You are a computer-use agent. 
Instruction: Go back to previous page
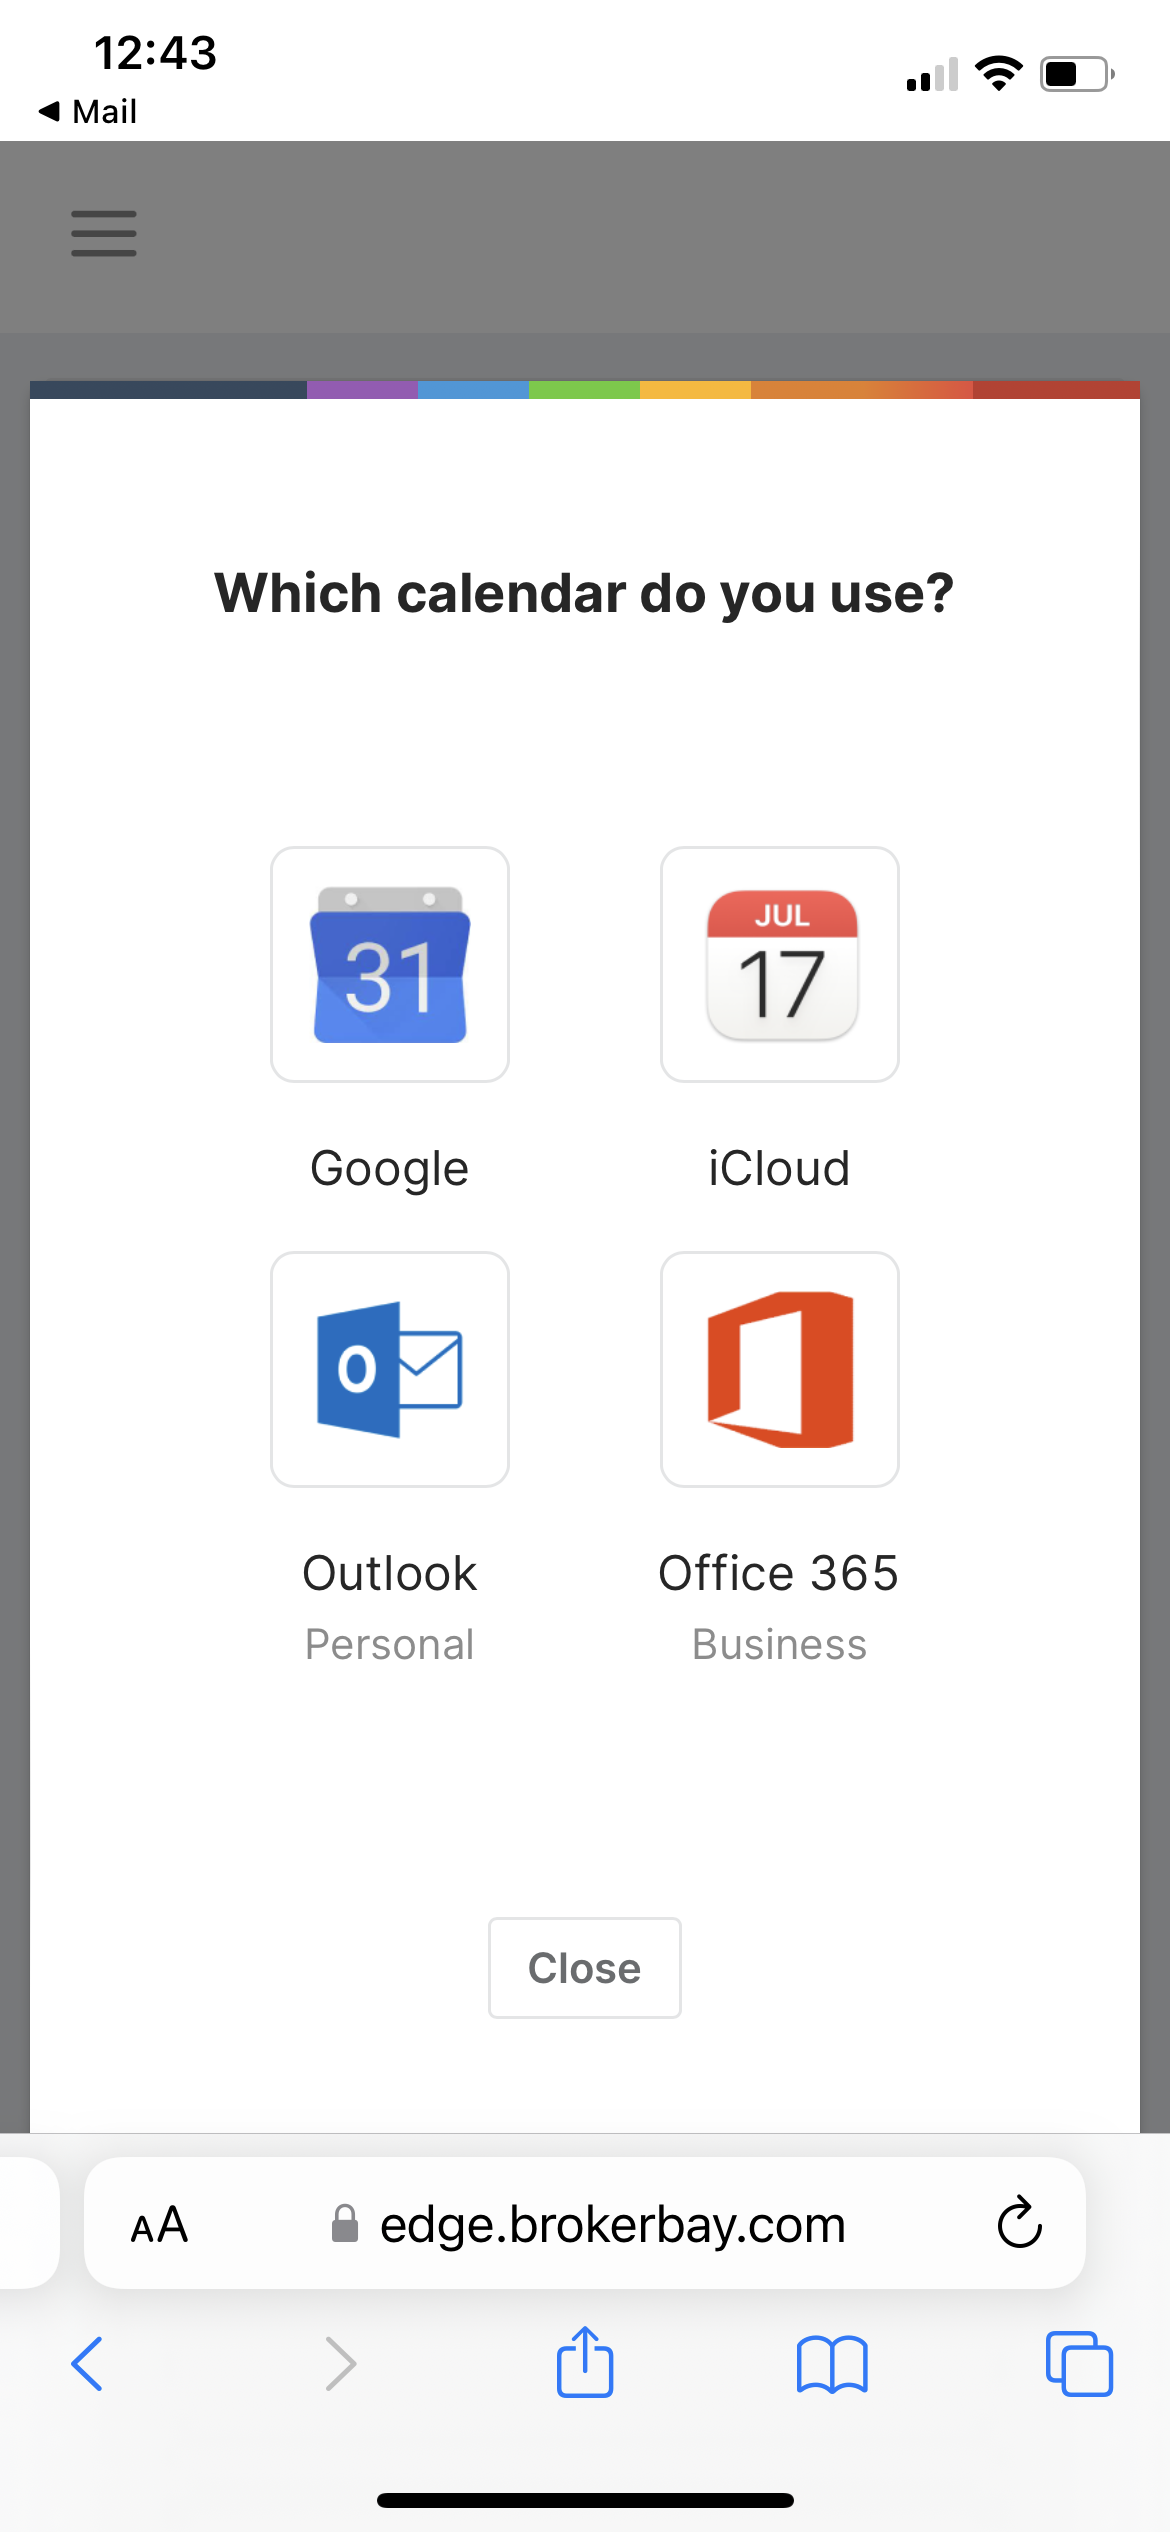click(88, 2364)
